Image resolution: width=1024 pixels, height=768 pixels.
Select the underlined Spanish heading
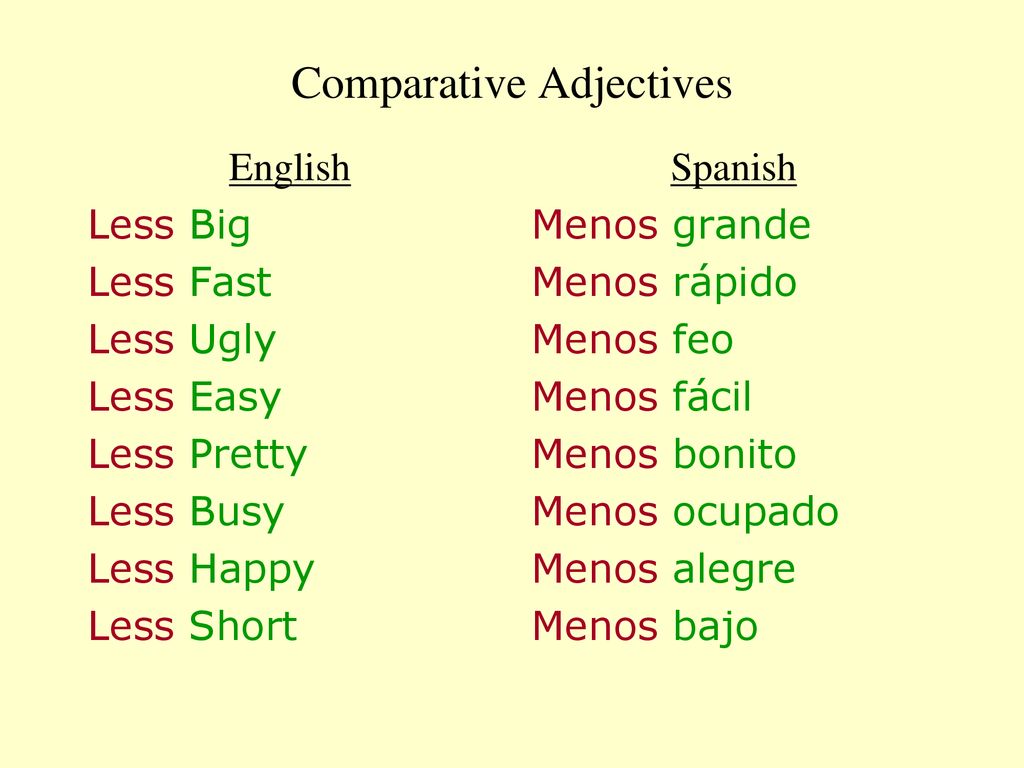click(x=733, y=168)
